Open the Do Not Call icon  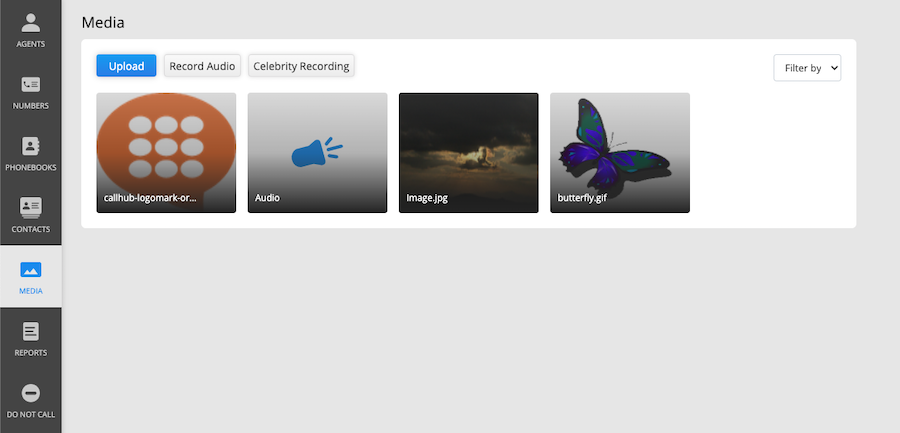[30, 393]
